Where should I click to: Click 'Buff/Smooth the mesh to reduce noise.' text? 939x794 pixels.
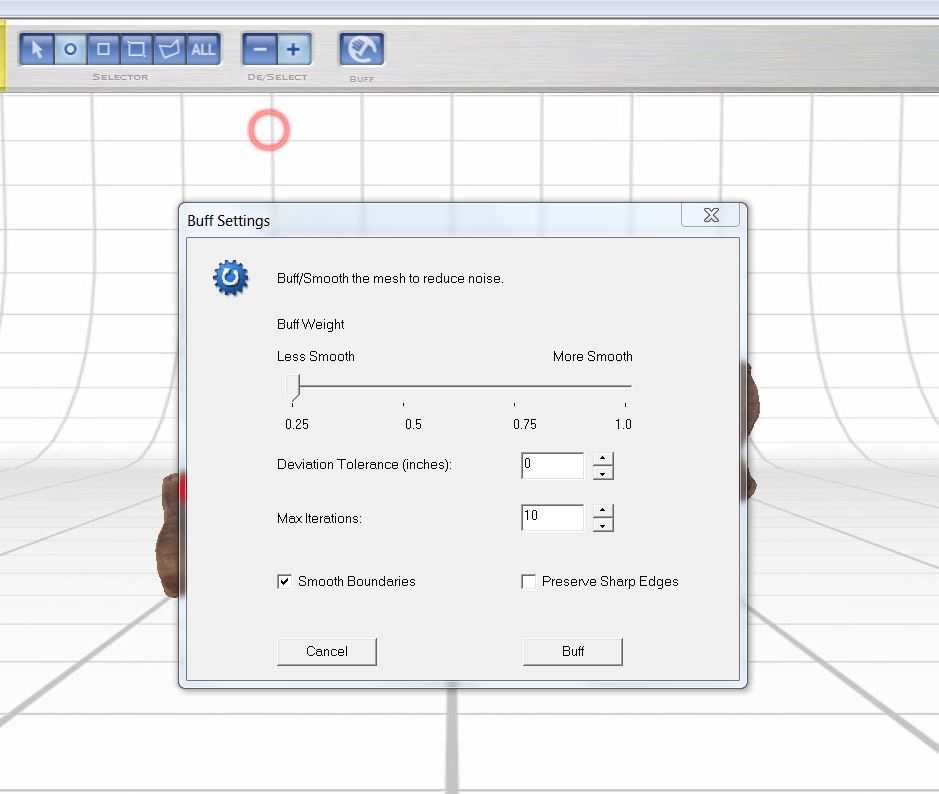pyautogui.click(x=390, y=278)
